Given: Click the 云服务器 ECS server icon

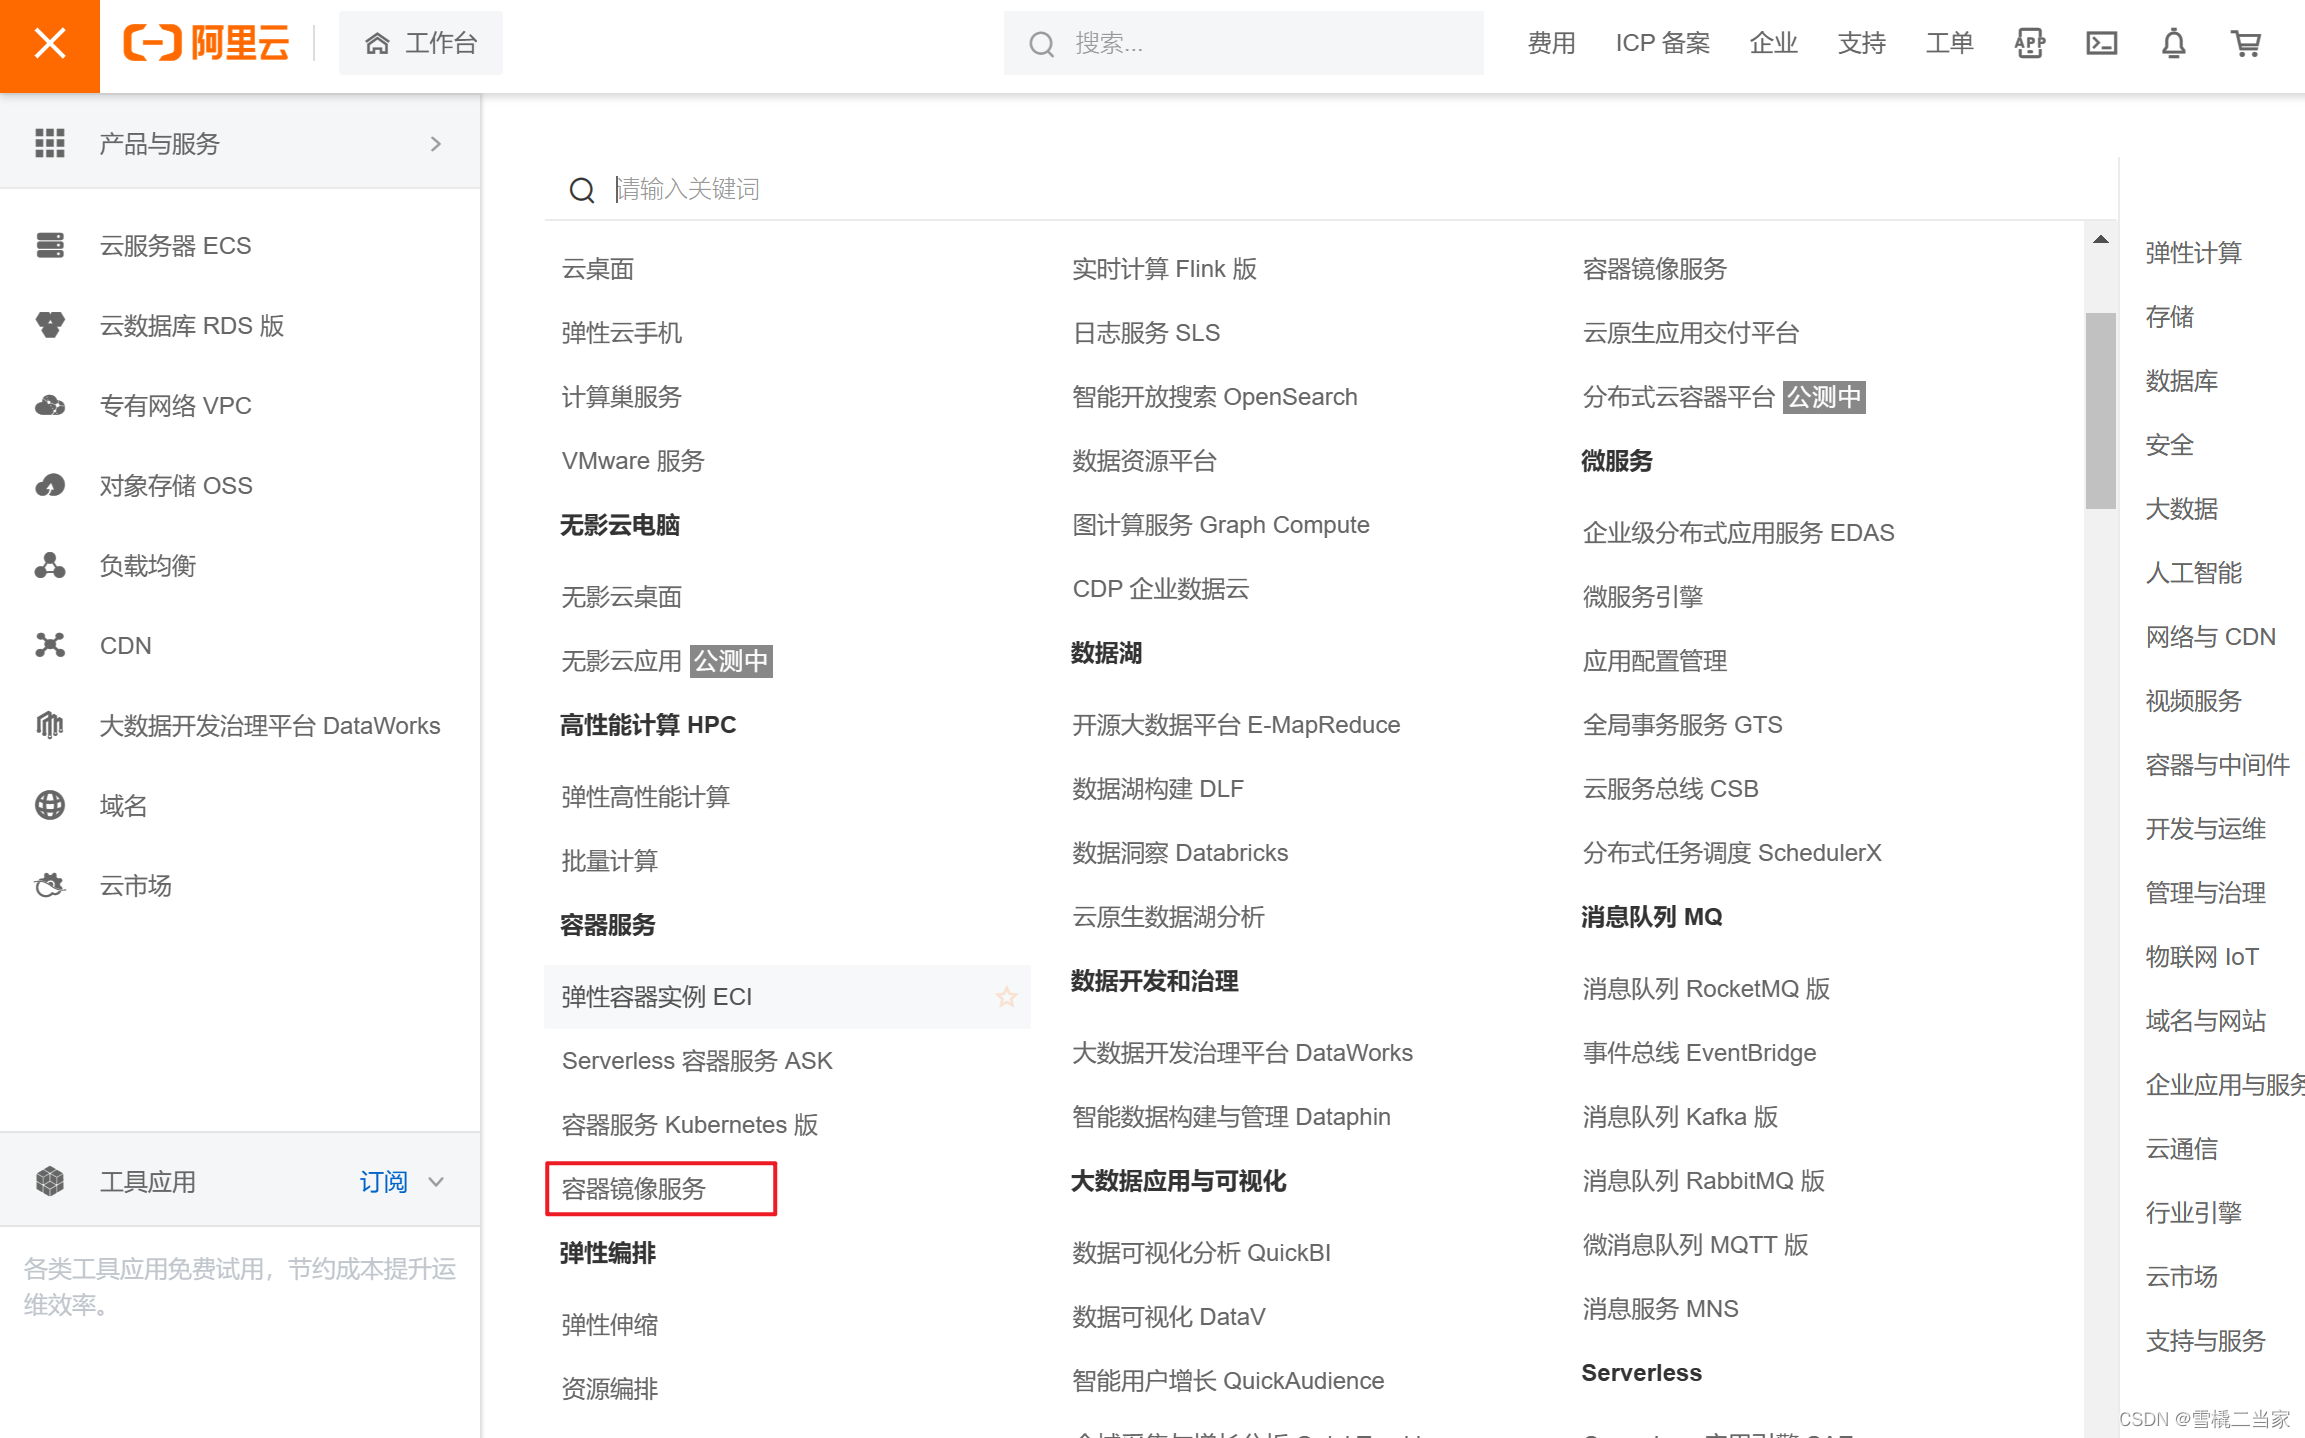Looking at the screenshot, I should coord(50,245).
